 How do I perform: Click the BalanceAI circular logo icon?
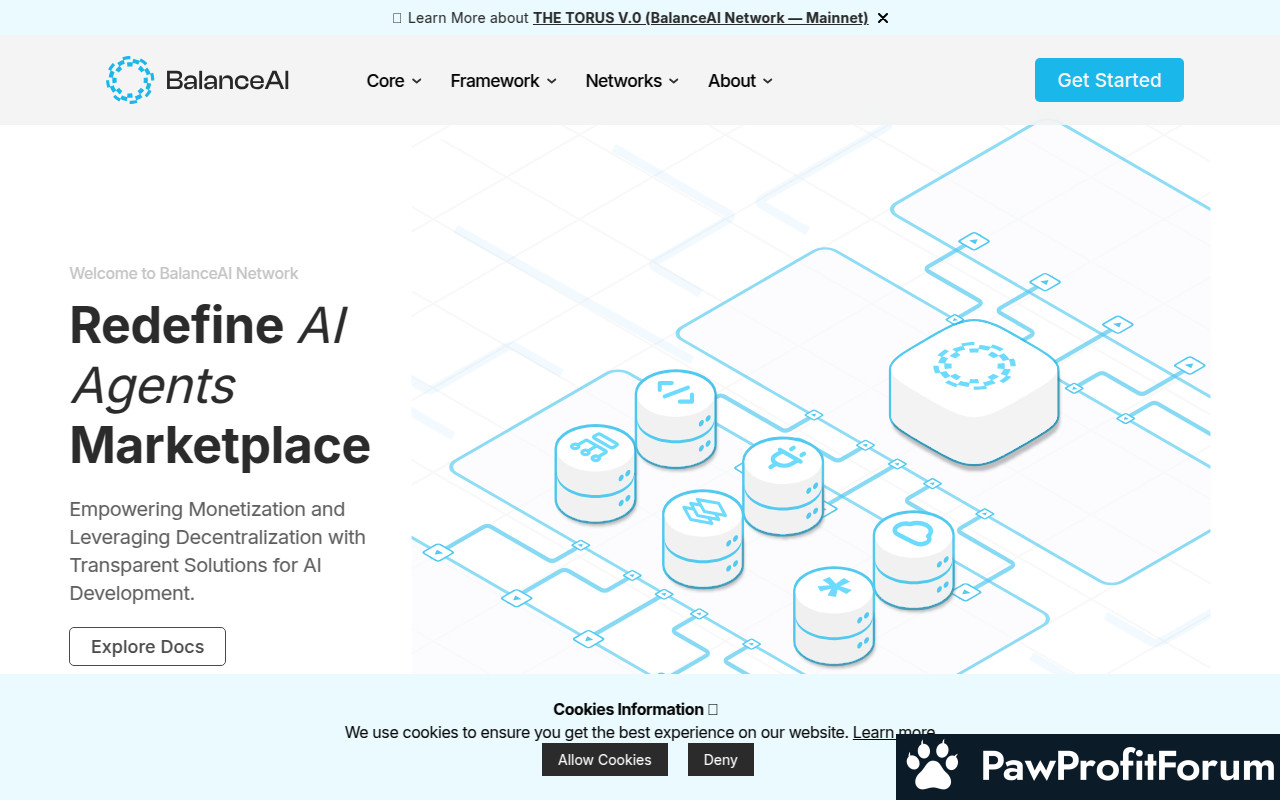[x=130, y=80]
